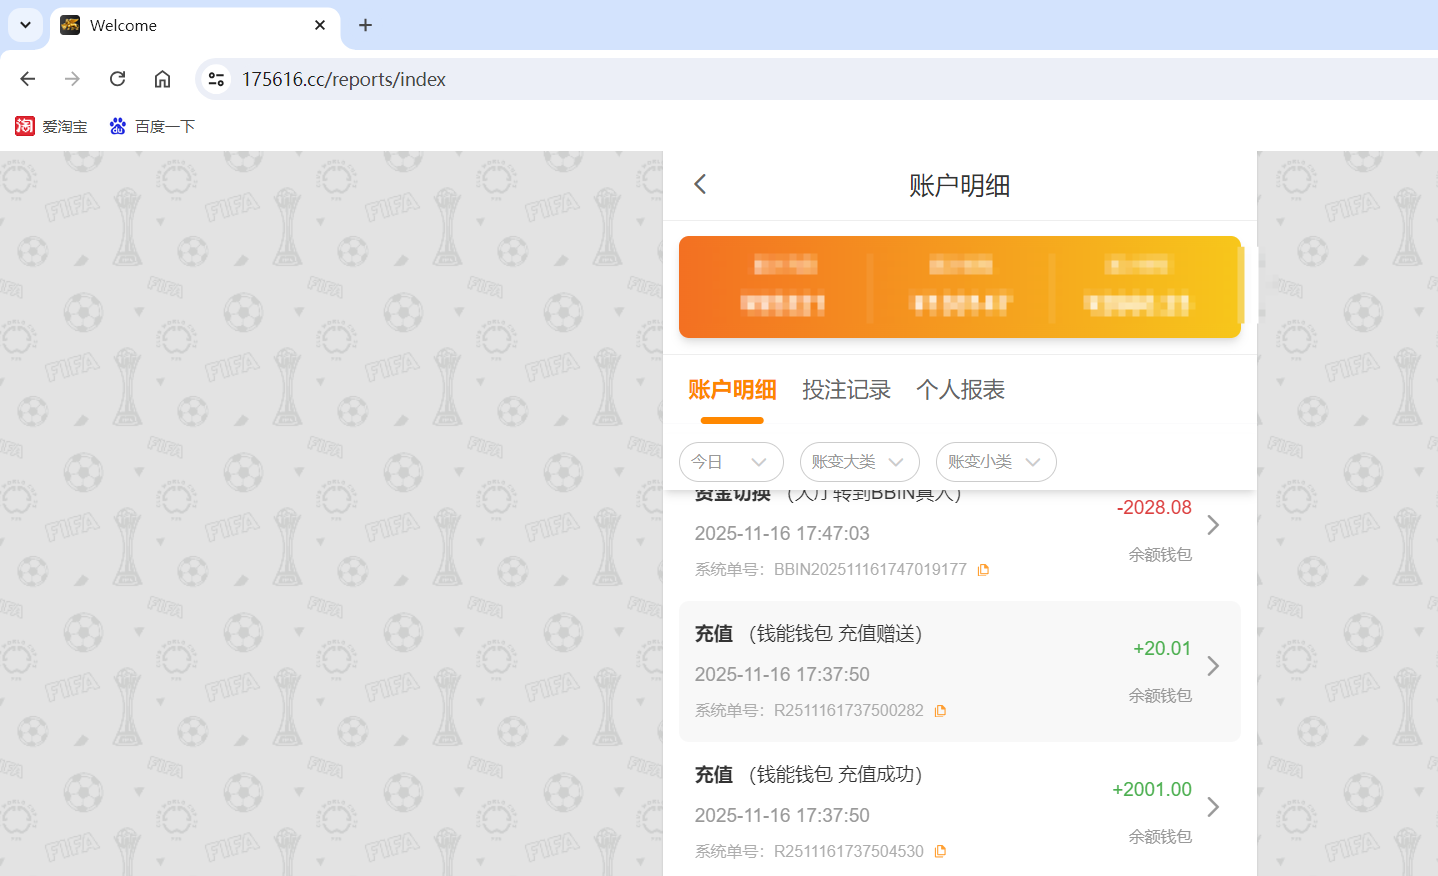Open the 百度一下 bookmark
The height and width of the screenshot is (876, 1438).
point(152,126)
